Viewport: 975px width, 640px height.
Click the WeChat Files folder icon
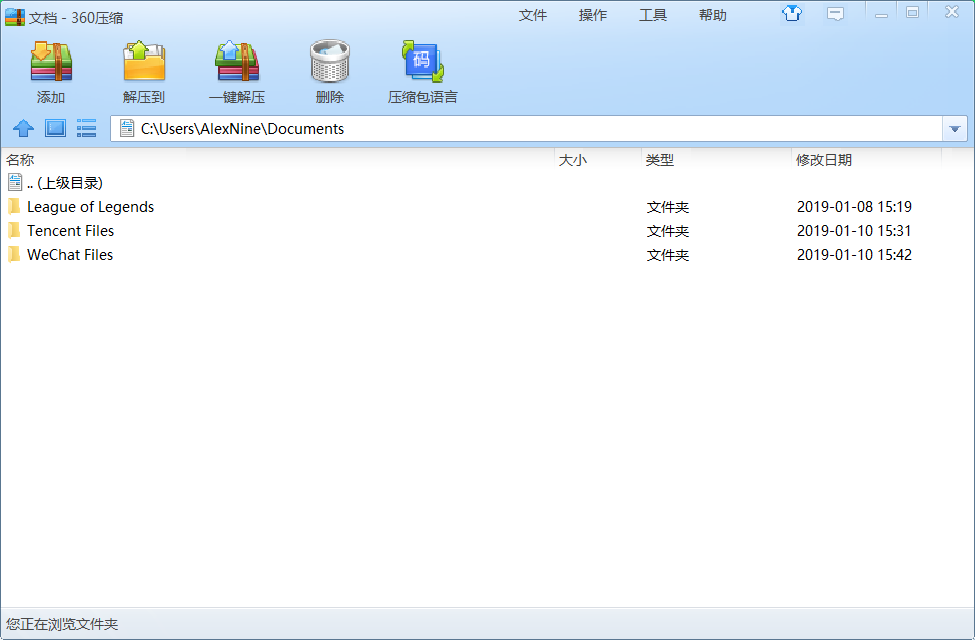tap(14, 254)
